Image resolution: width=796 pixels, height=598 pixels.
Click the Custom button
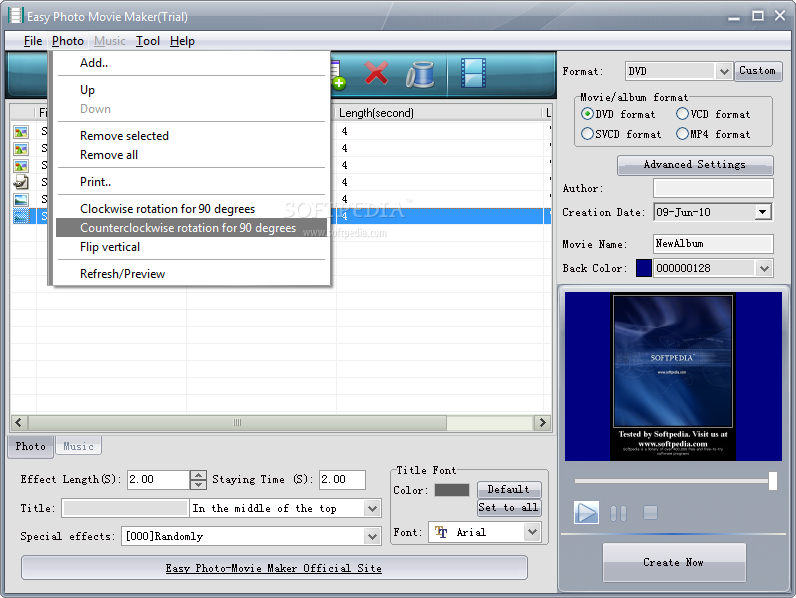[x=757, y=71]
